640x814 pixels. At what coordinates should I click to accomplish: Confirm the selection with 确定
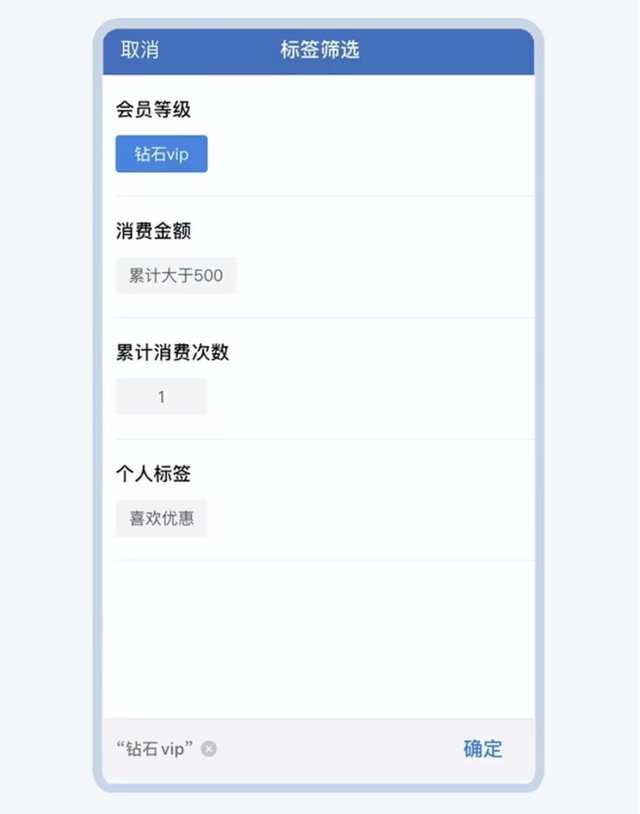pyautogui.click(x=482, y=749)
